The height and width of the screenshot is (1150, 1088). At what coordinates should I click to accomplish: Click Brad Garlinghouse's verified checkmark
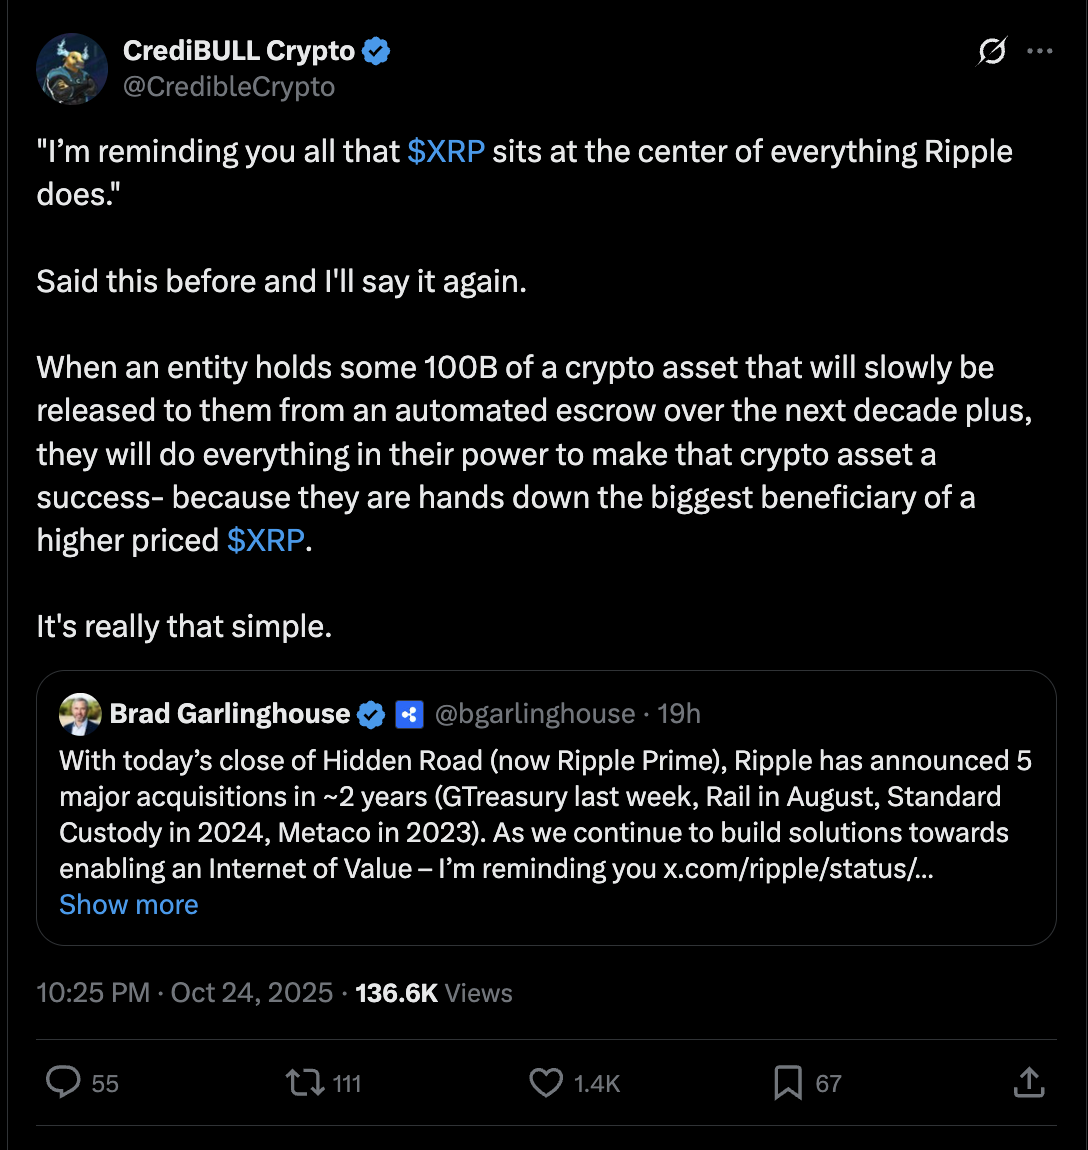(x=371, y=714)
